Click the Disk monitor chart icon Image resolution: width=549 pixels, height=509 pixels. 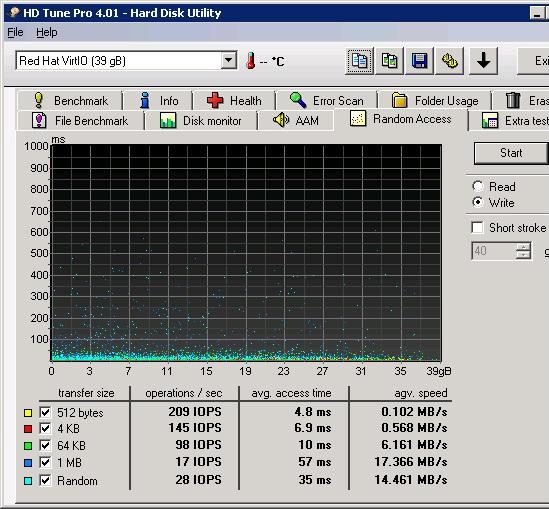(168, 120)
